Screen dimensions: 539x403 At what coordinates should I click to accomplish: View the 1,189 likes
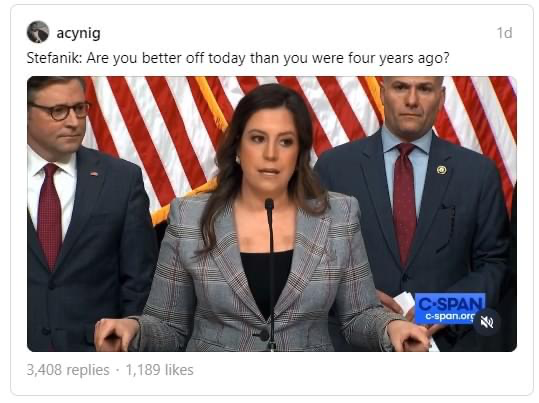160,370
